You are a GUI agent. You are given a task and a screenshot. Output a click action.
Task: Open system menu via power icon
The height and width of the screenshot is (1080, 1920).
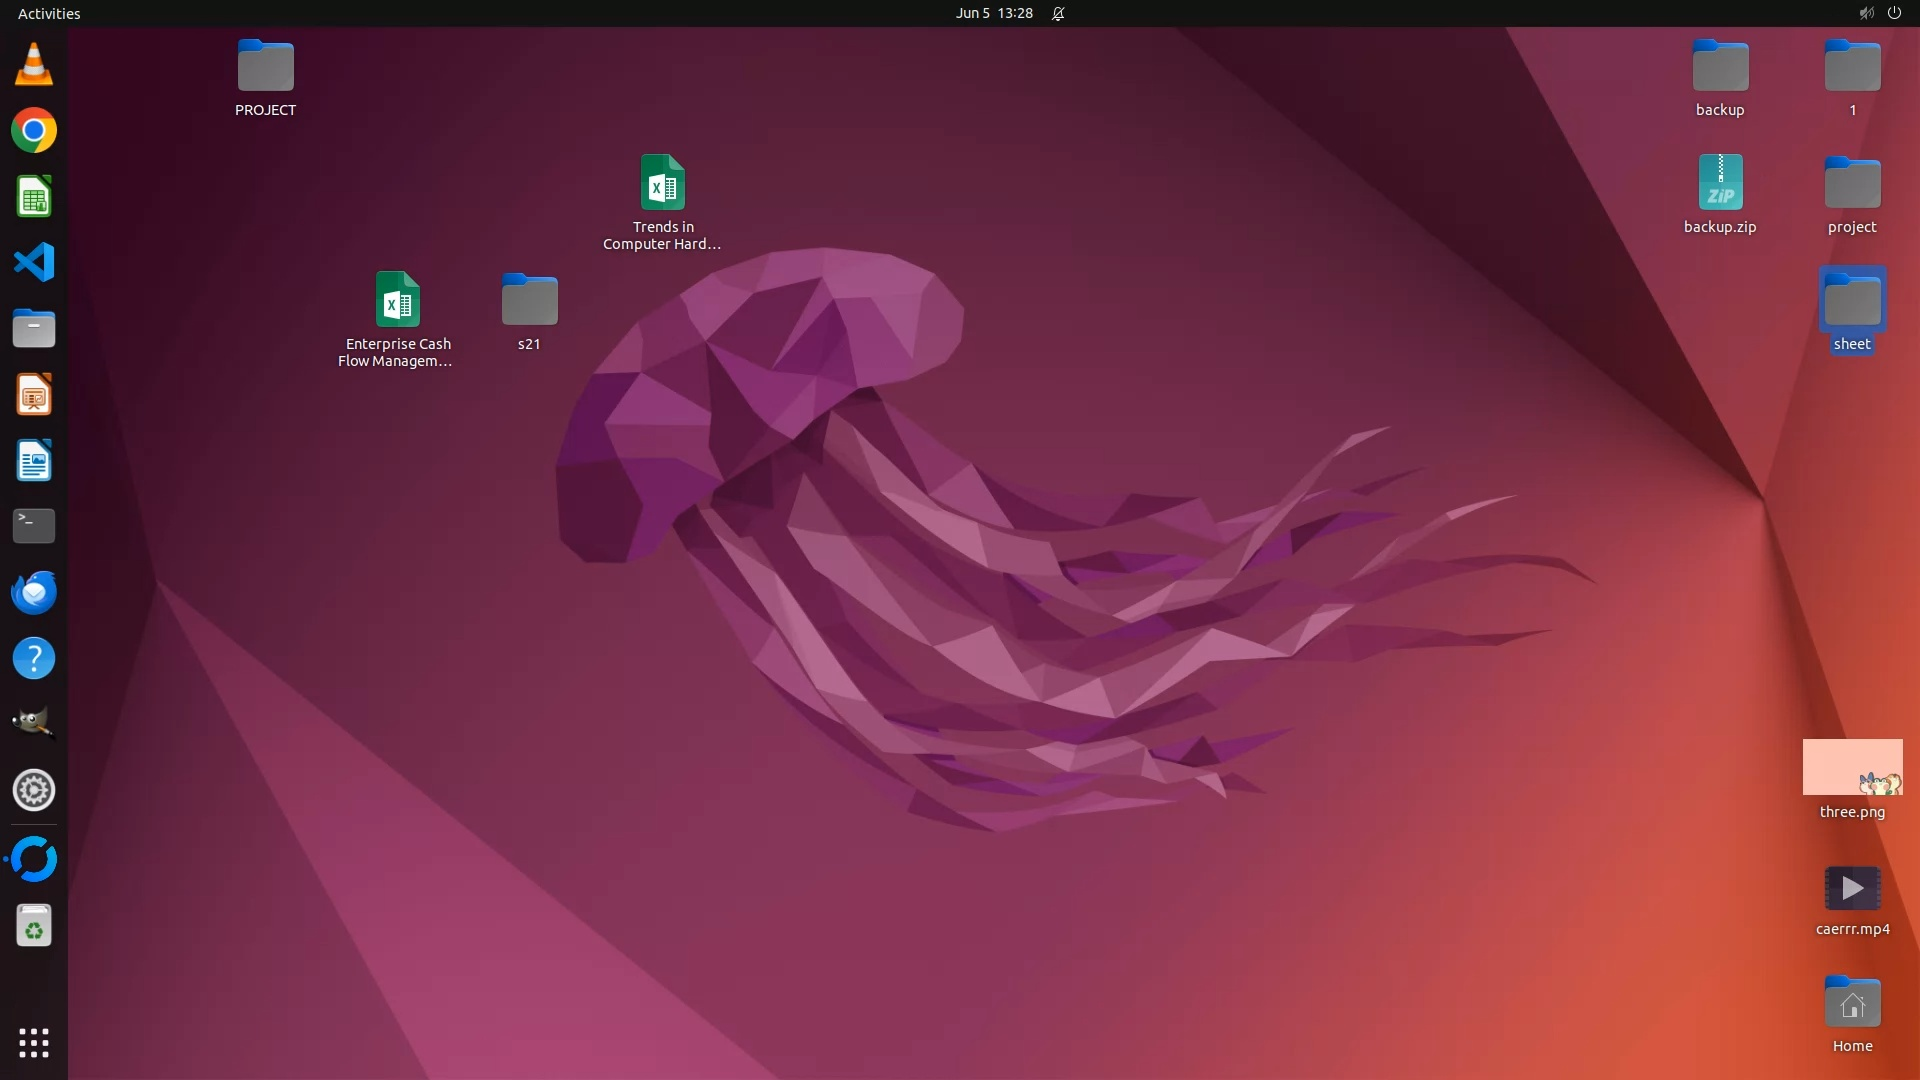coord(1894,13)
